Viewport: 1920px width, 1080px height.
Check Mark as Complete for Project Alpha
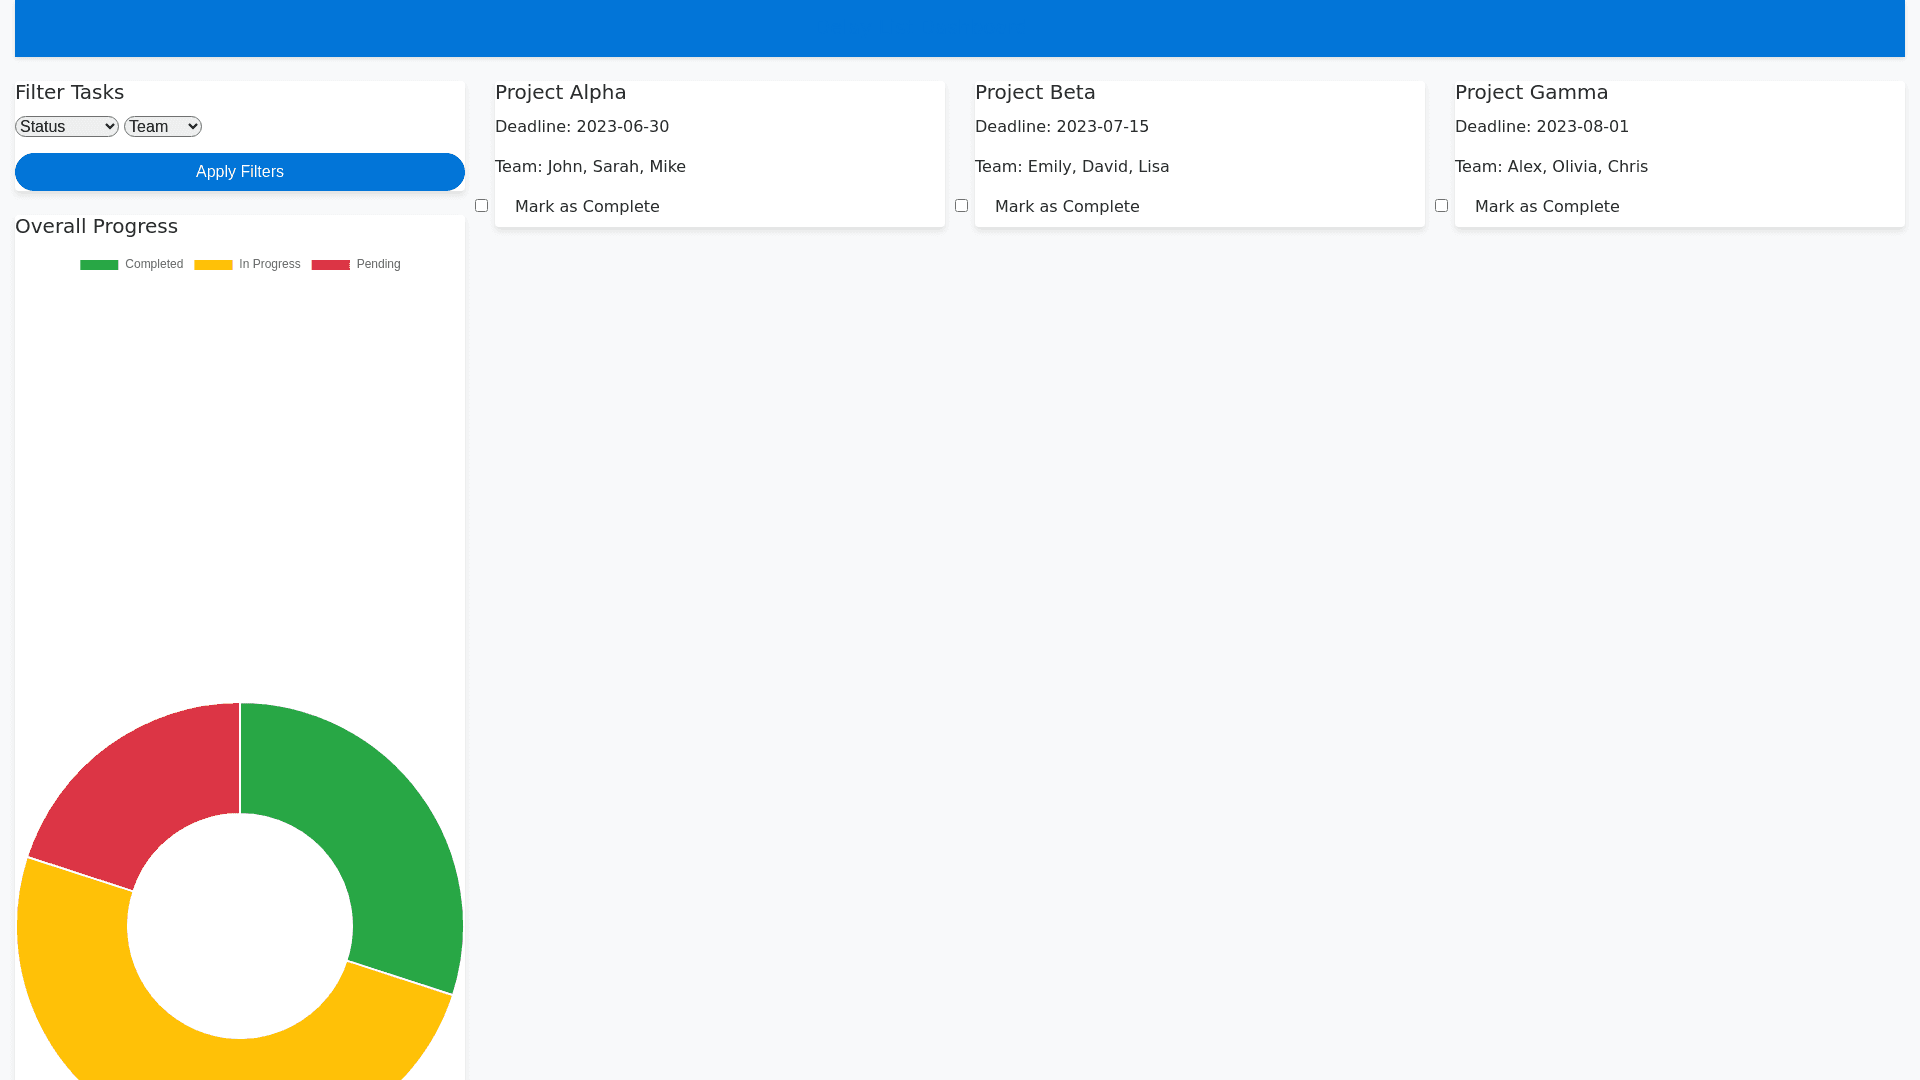(481, 205)
